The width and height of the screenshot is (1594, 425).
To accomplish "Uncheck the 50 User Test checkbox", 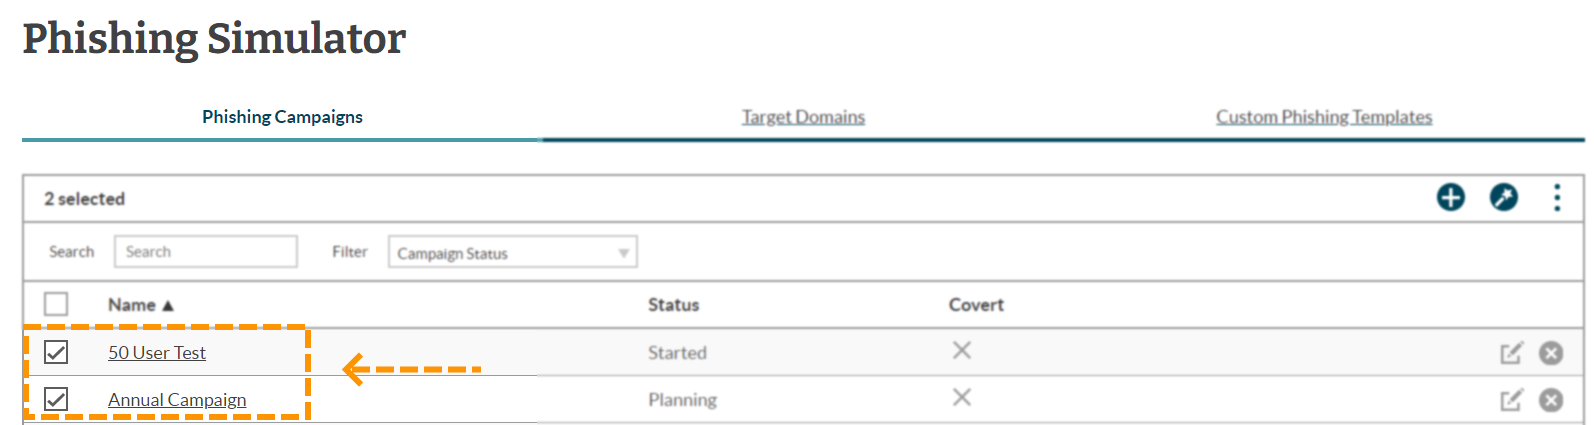I will (x=56, y=352).
